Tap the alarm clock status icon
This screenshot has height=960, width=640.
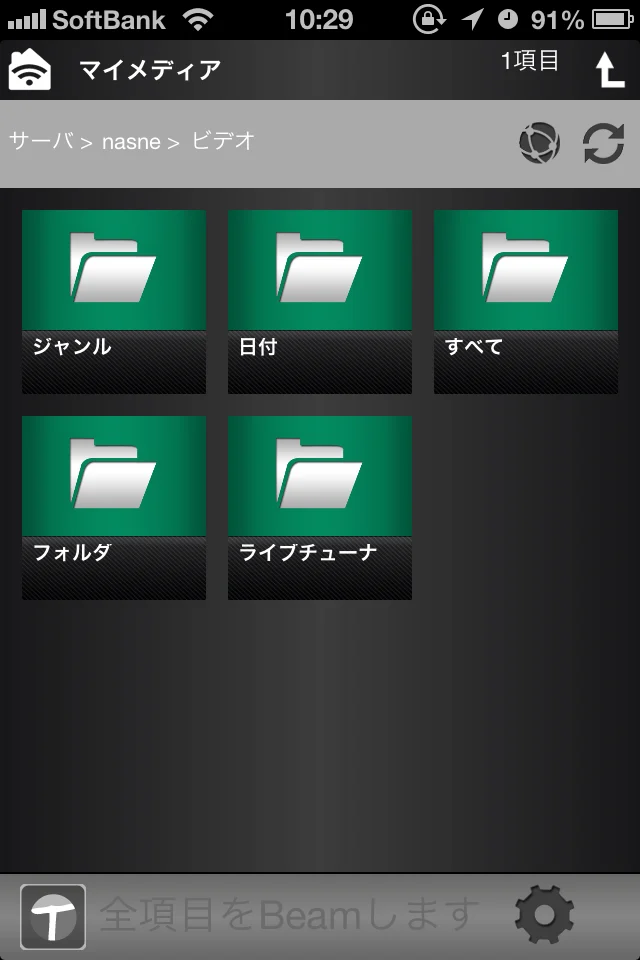coord(507,20)
